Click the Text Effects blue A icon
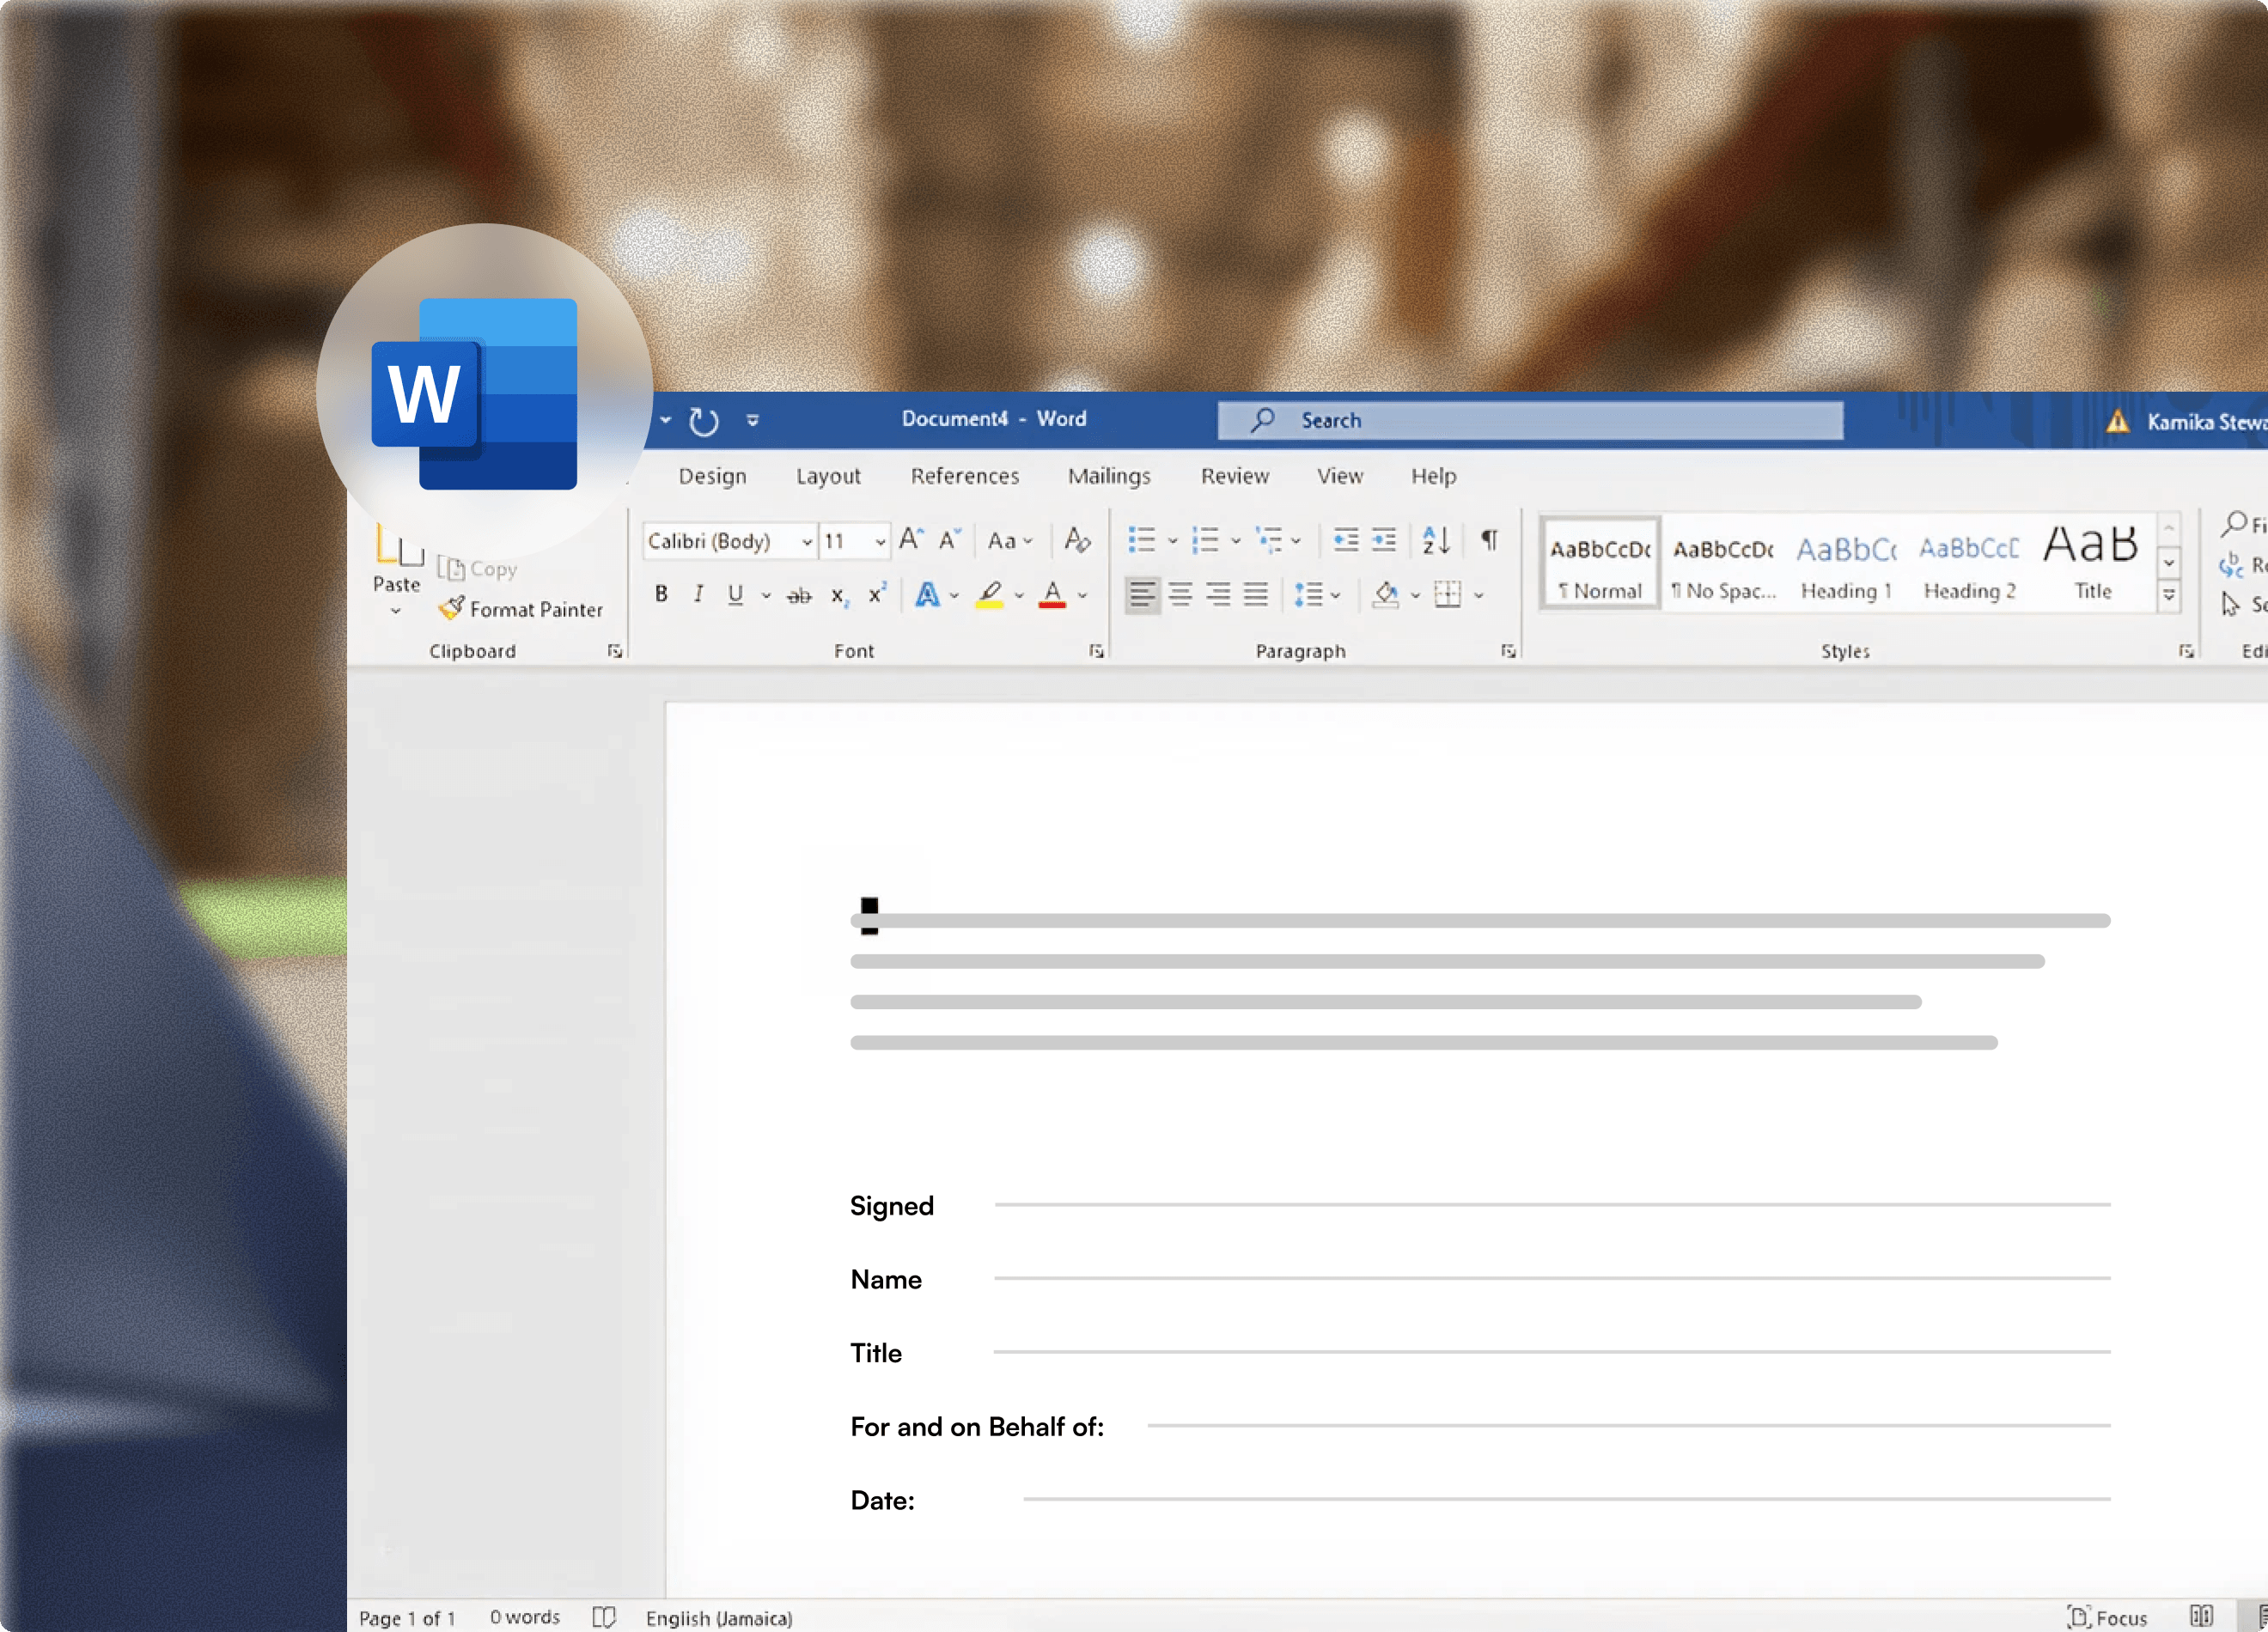Screen dimensions: 2268x1632 [928, 594]
